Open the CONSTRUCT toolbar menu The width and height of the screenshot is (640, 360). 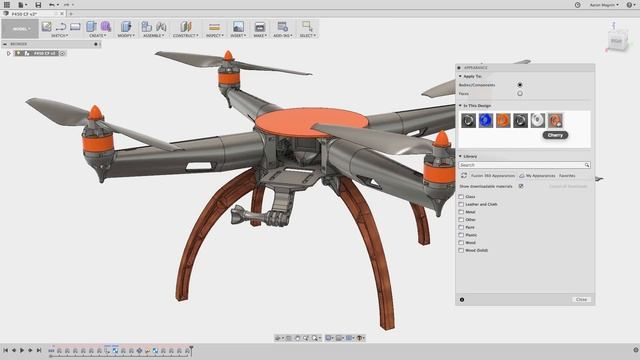[x=186, y=36]
